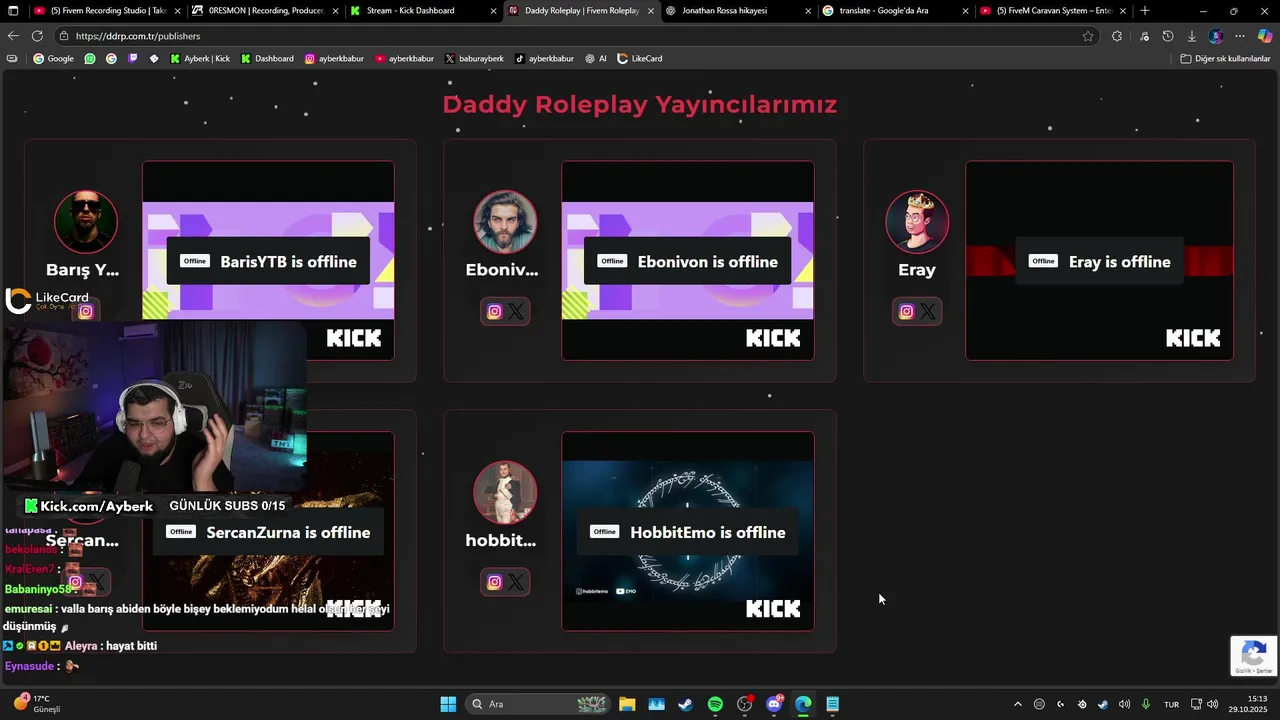The width and height of the screenshot is (1280, 720).
Task: Click BarisYTB offline stream thumbnail
Action: click(x=268, y=261)
